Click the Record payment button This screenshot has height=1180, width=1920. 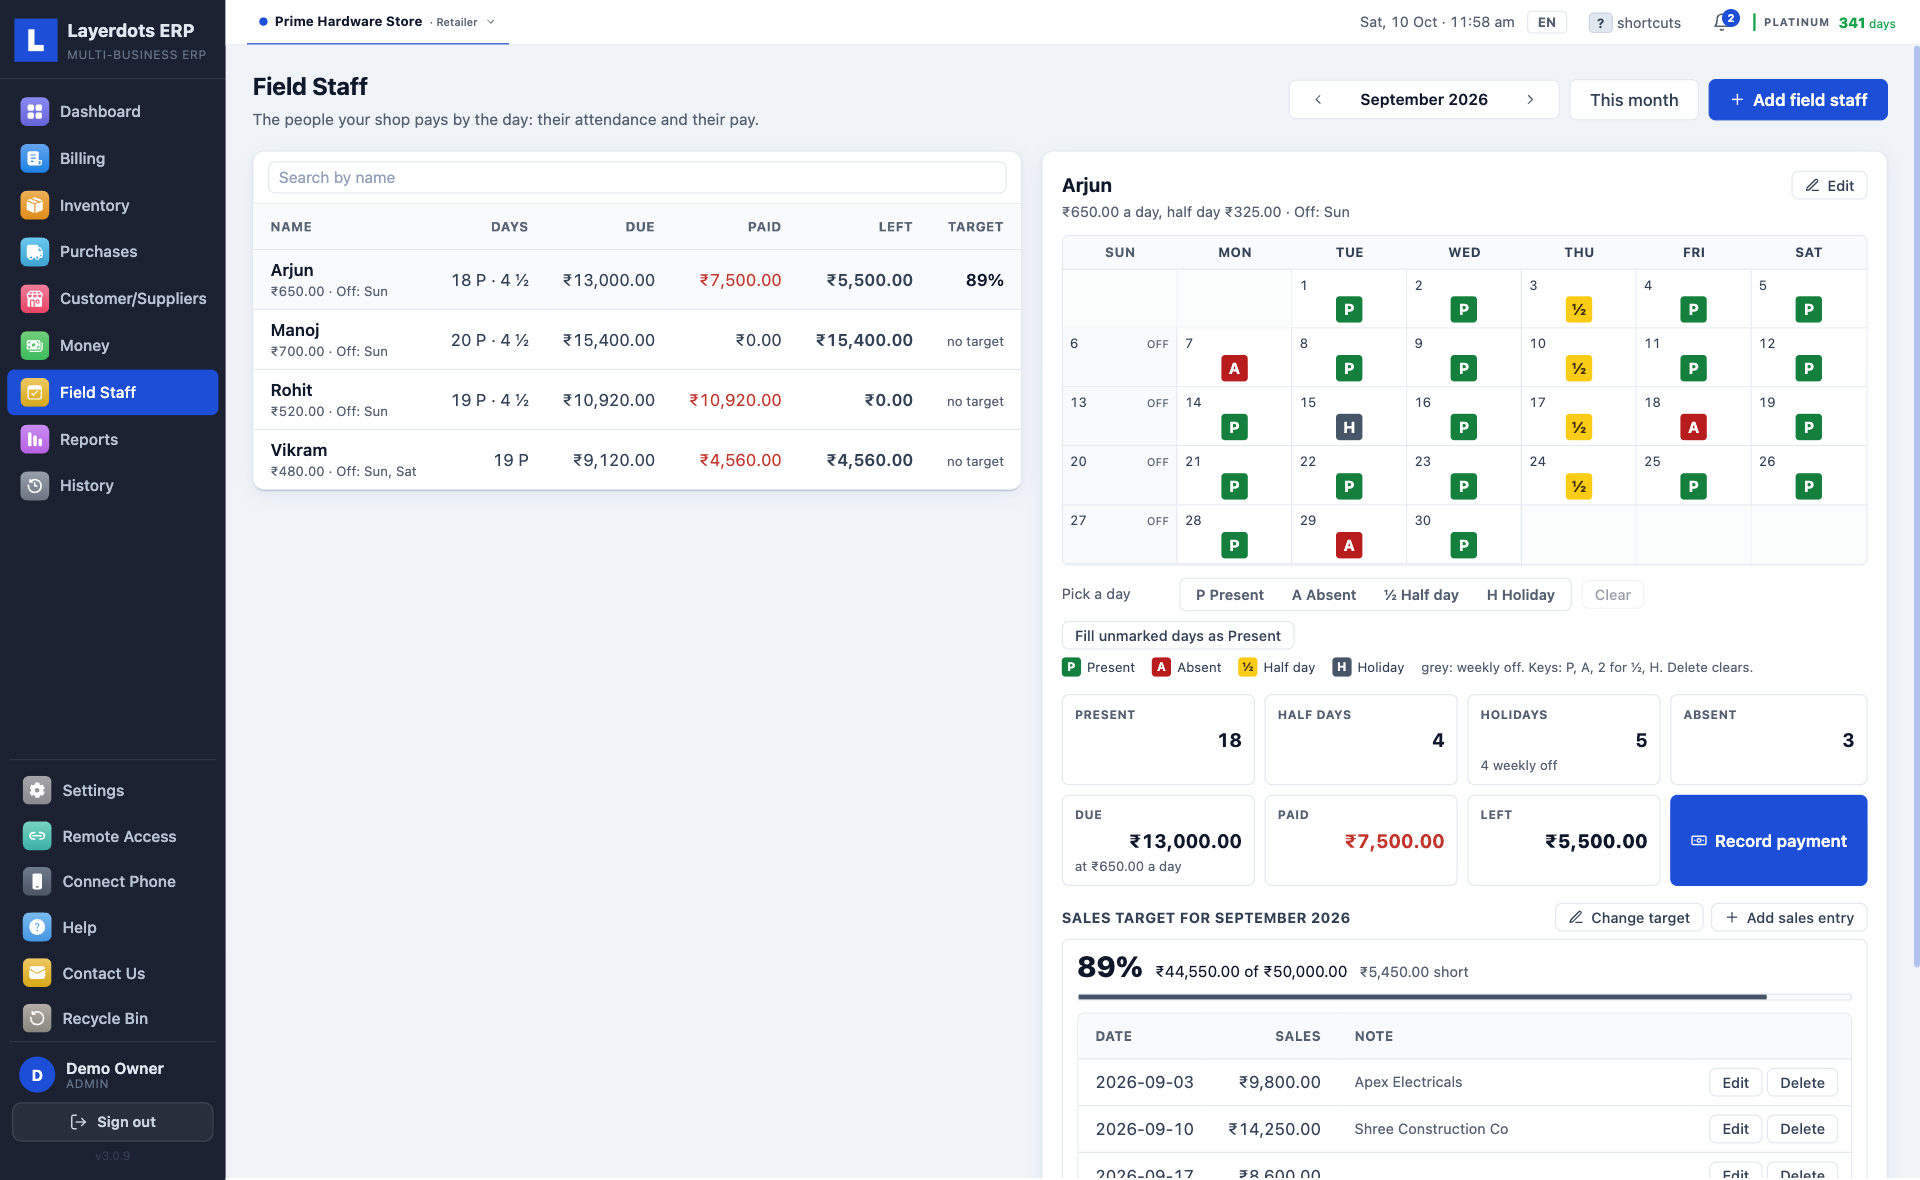pos(1768,841)
